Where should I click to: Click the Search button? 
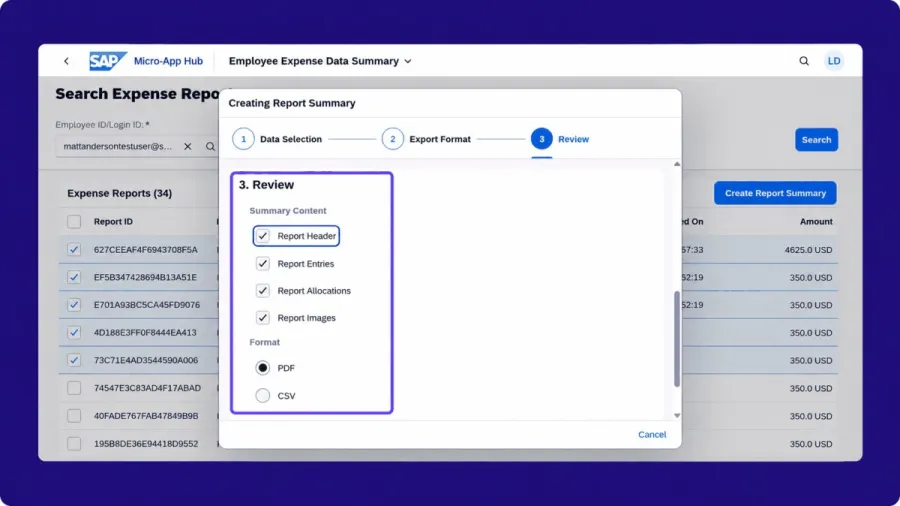(x=816, y=139)
